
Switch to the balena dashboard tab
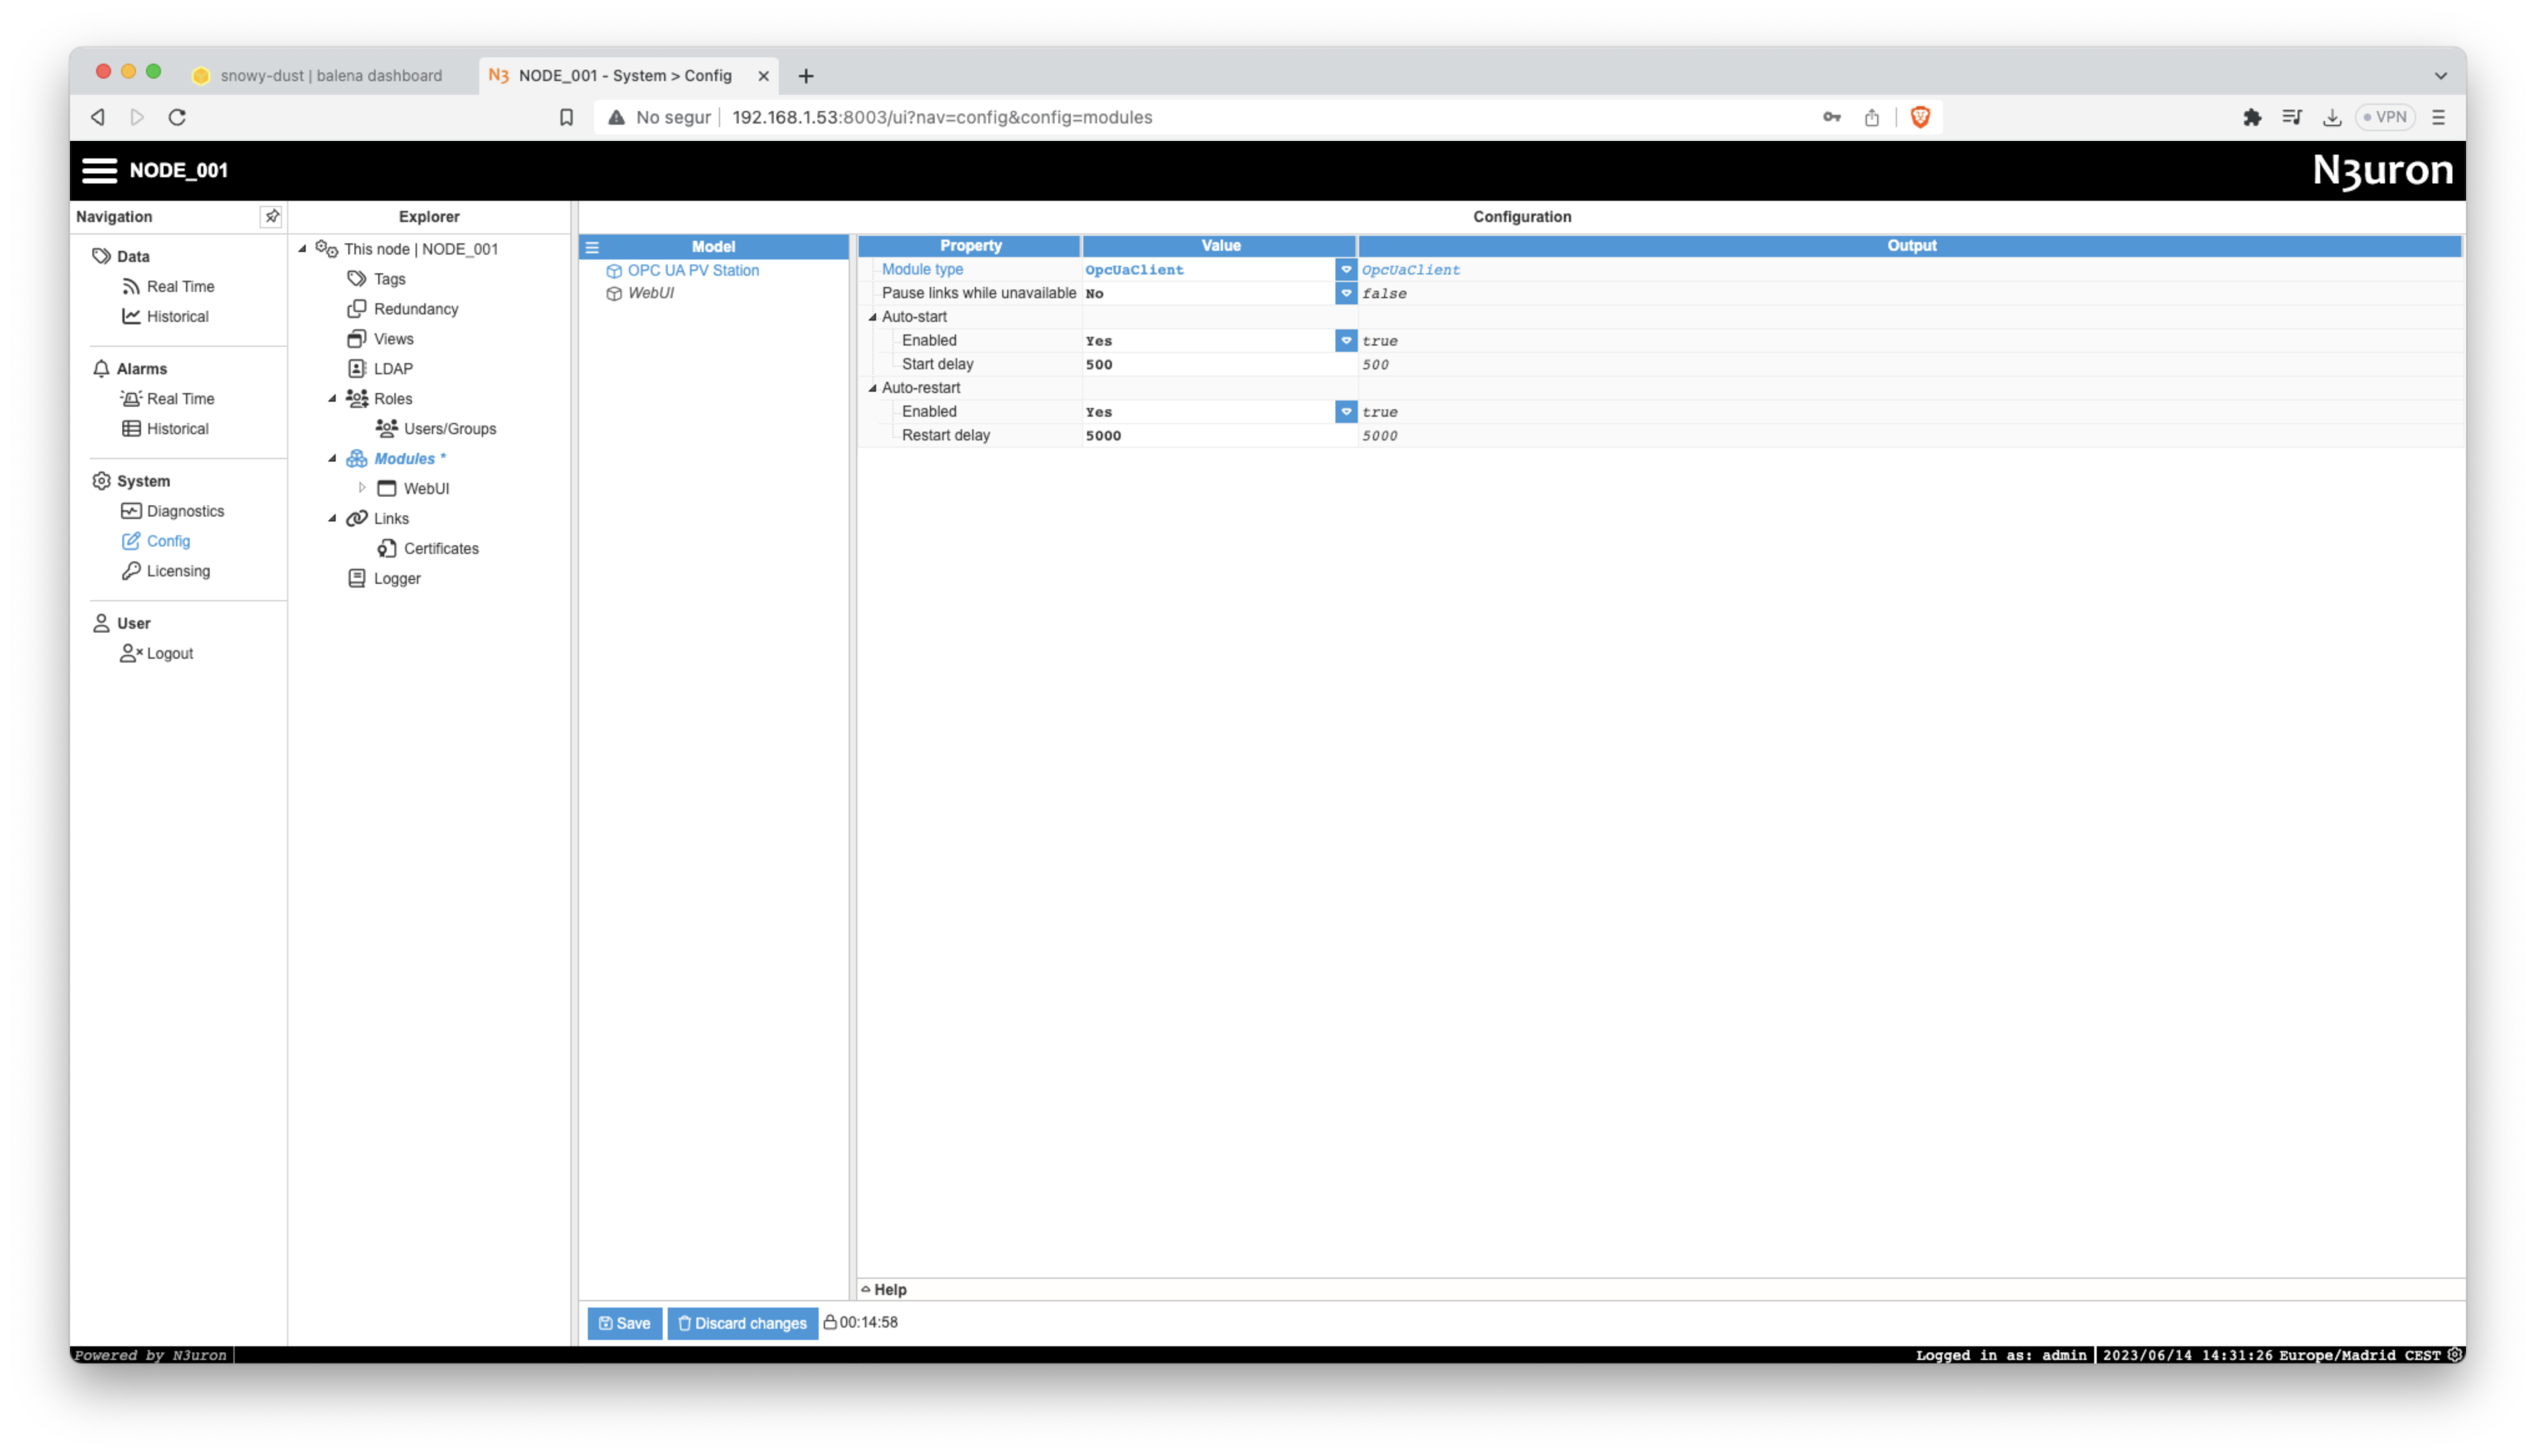click(330, 76)
